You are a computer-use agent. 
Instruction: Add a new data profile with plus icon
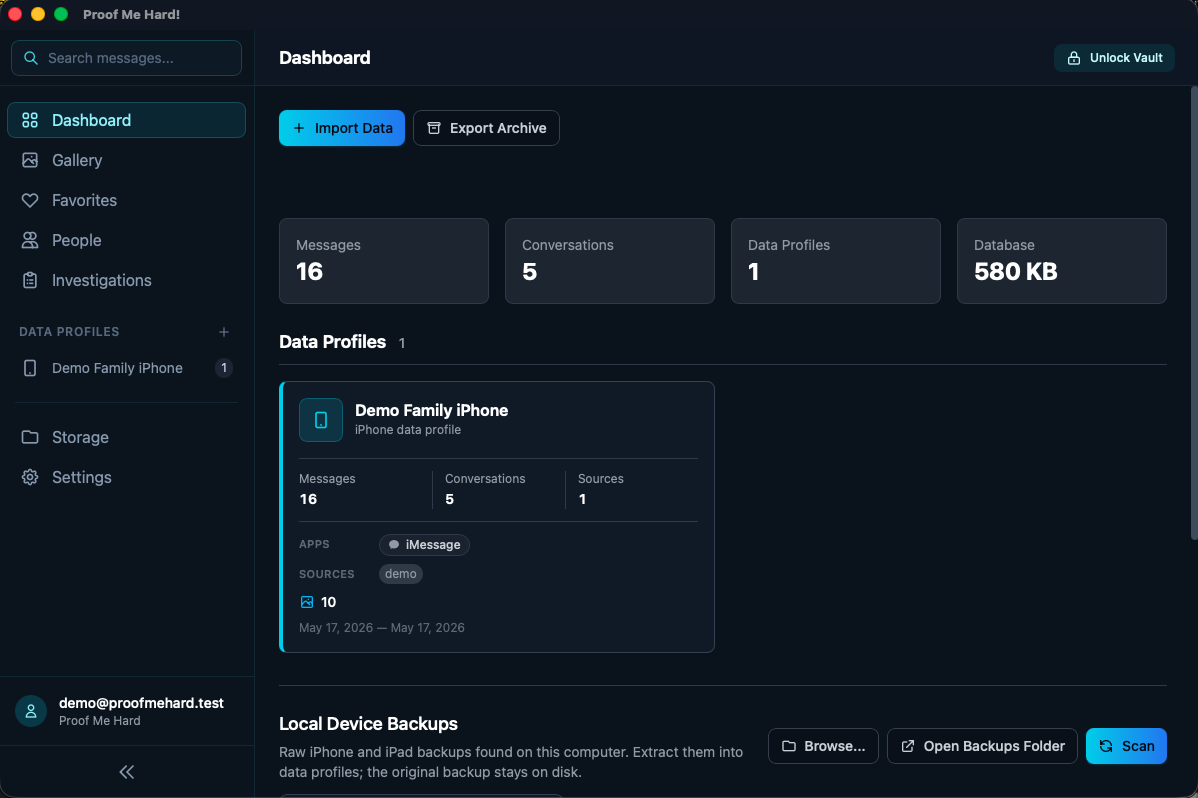tap(224, 332)
